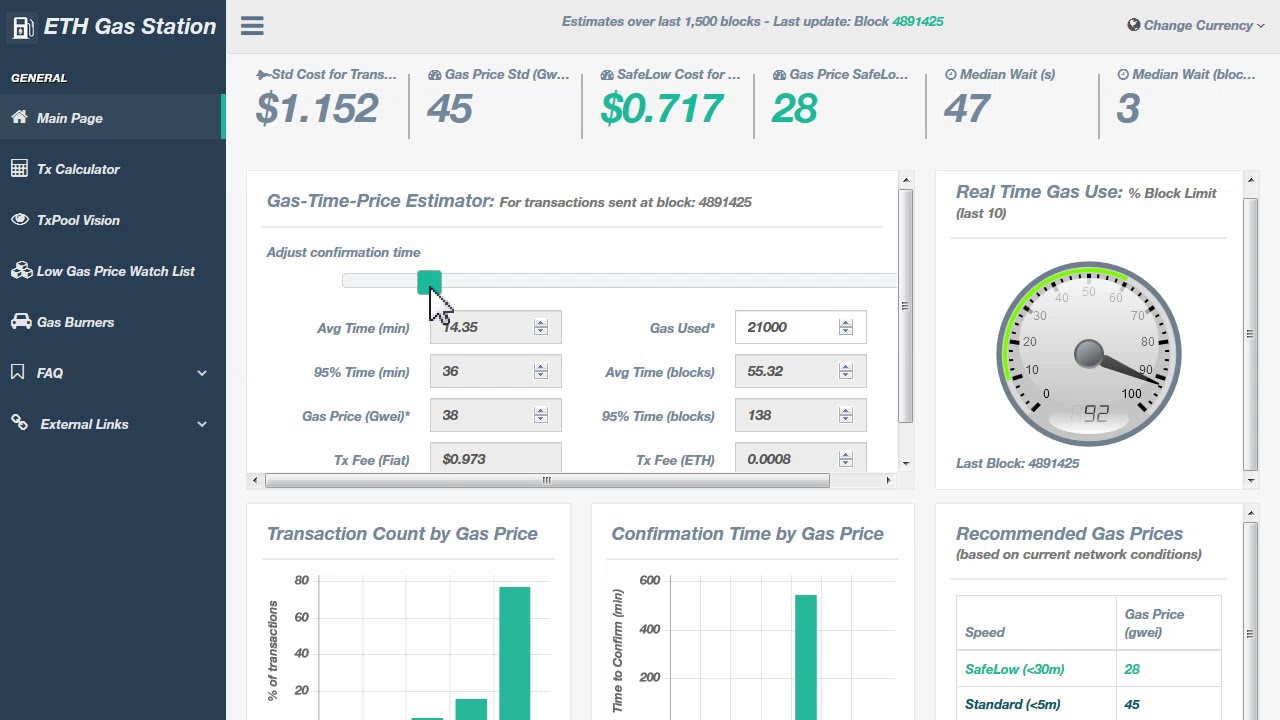Open Low Gas Price Watch List
This screenshot has height=720, width=1280.
[x=113, y=270]
